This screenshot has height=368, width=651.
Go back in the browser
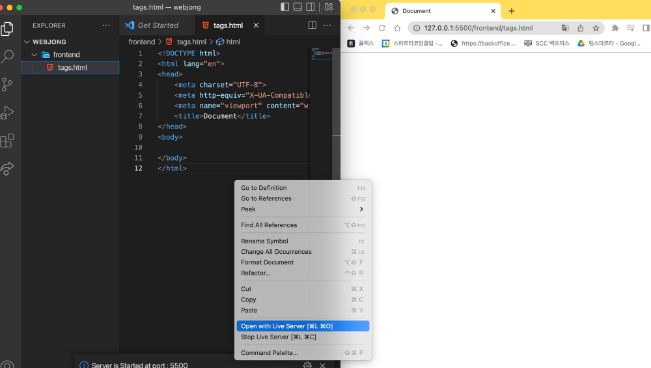point(351,28)
